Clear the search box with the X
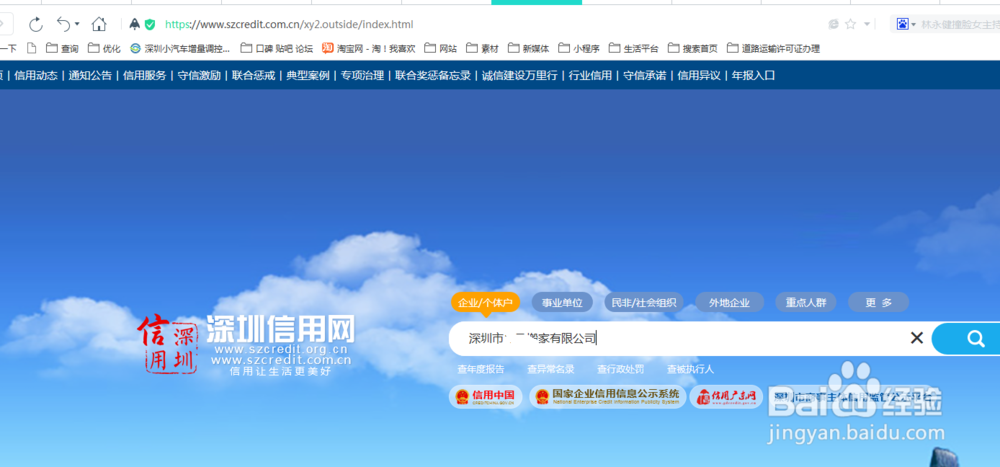This screenshot has width=1000, height=467. click(917, 338)
